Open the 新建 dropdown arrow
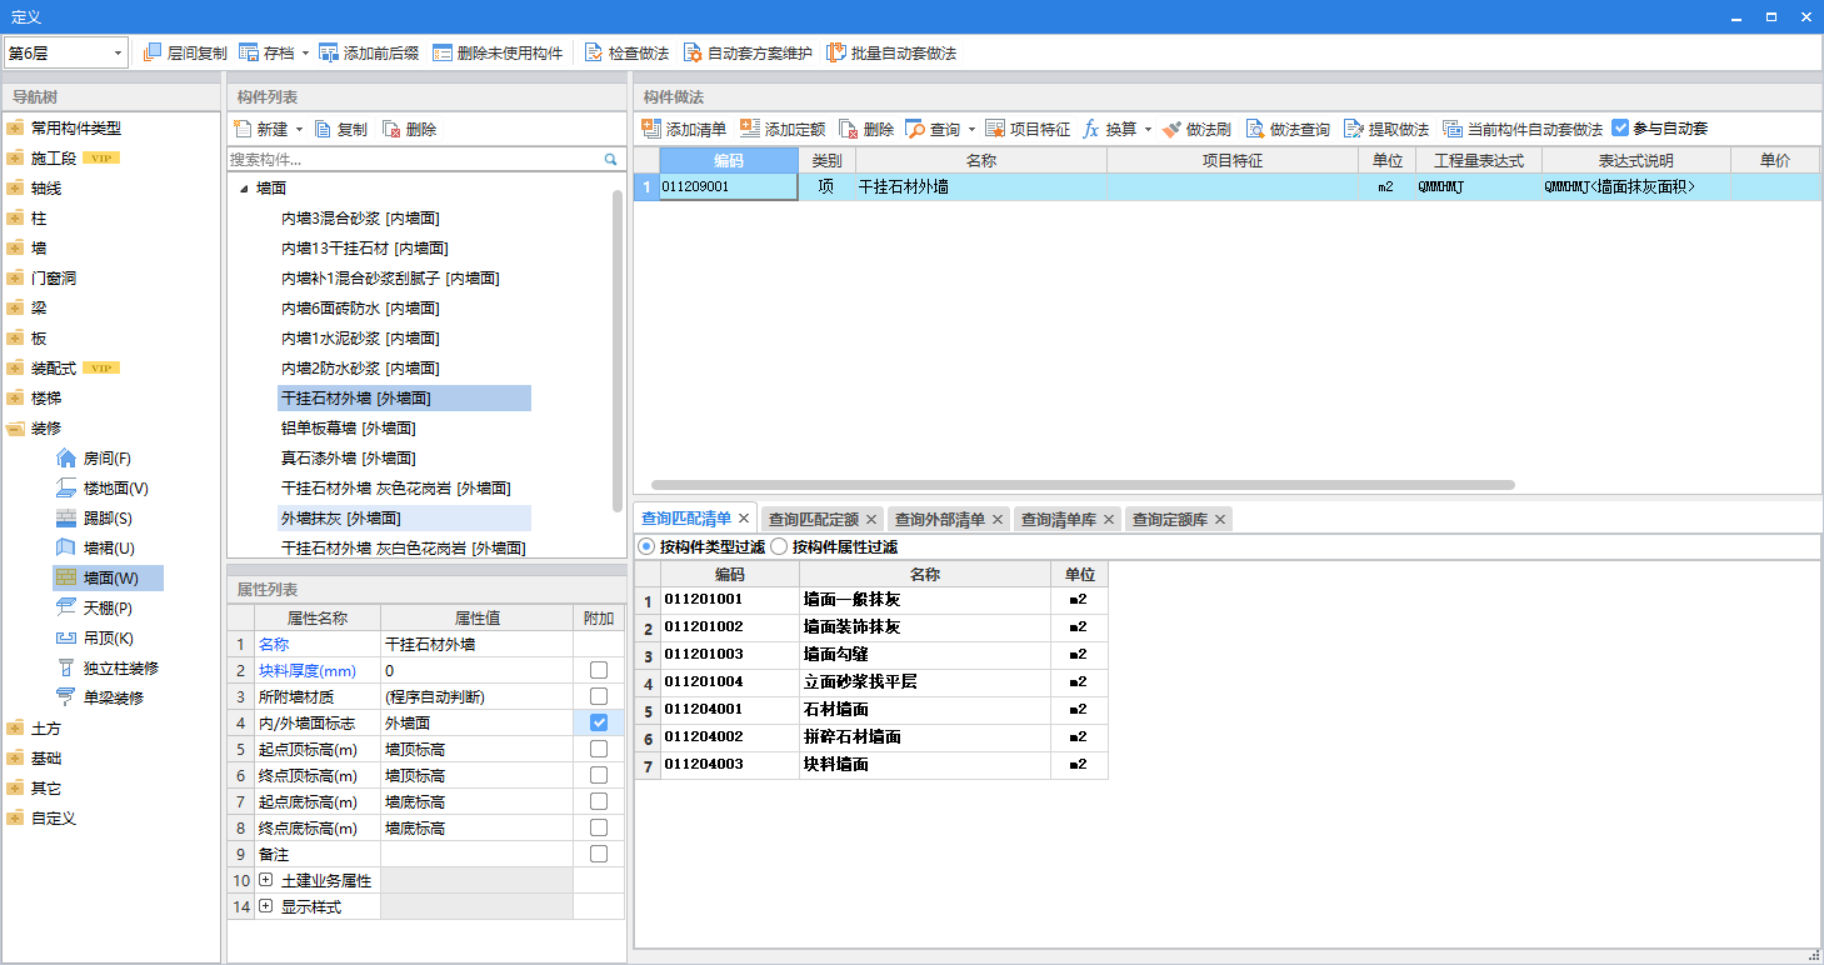 coord(298,129)
